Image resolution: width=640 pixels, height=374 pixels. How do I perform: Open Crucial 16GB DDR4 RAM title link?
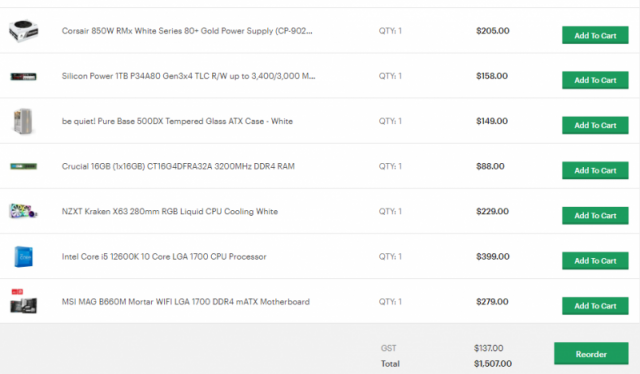coord(178,166)
